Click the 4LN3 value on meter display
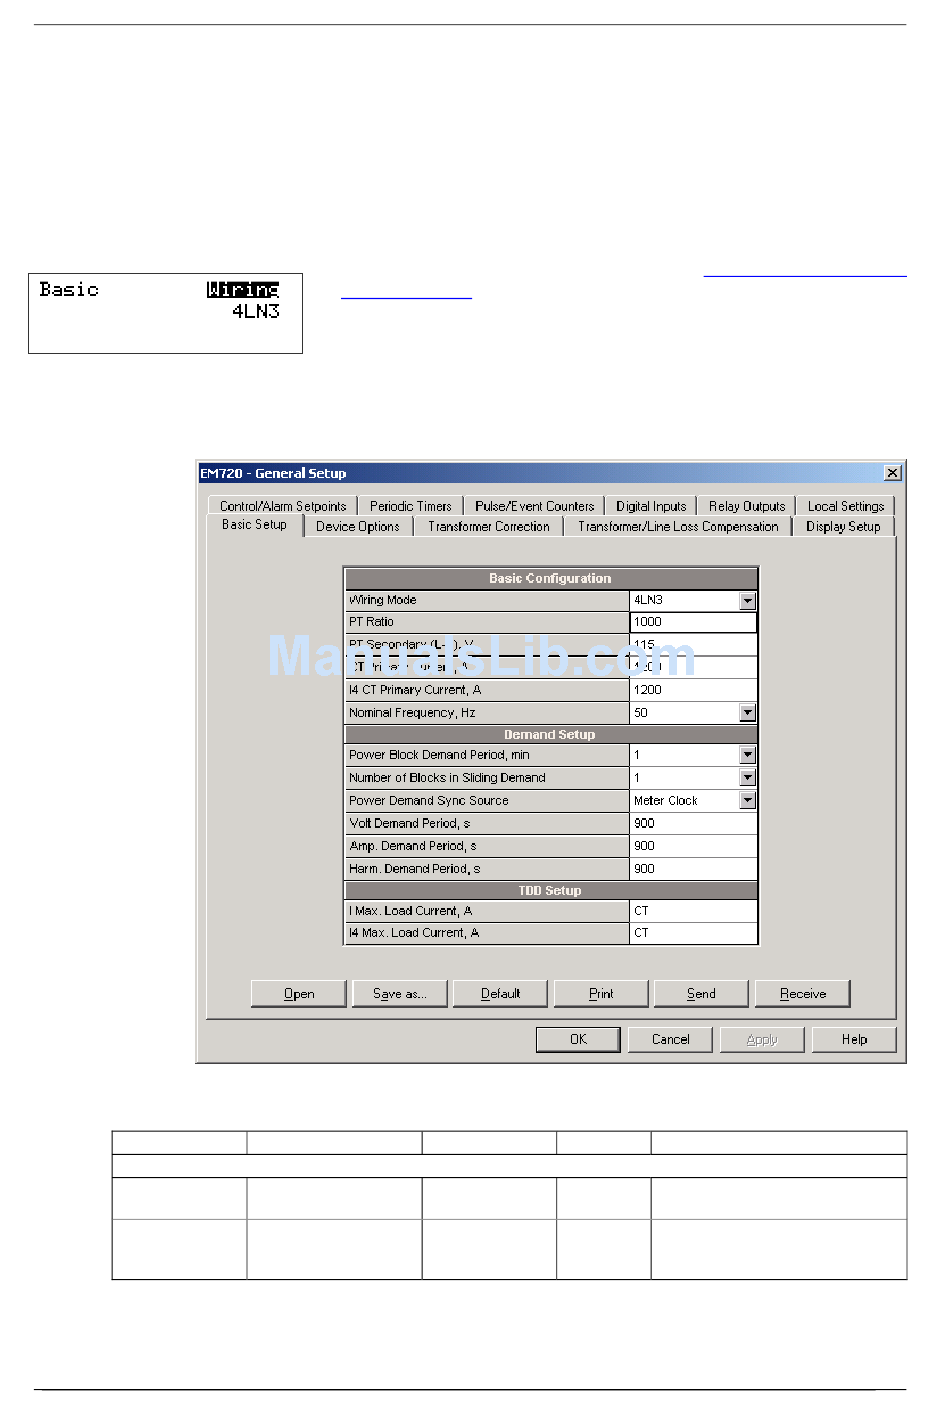Viewport: 950px width, 1420px height. pos(256,312)
